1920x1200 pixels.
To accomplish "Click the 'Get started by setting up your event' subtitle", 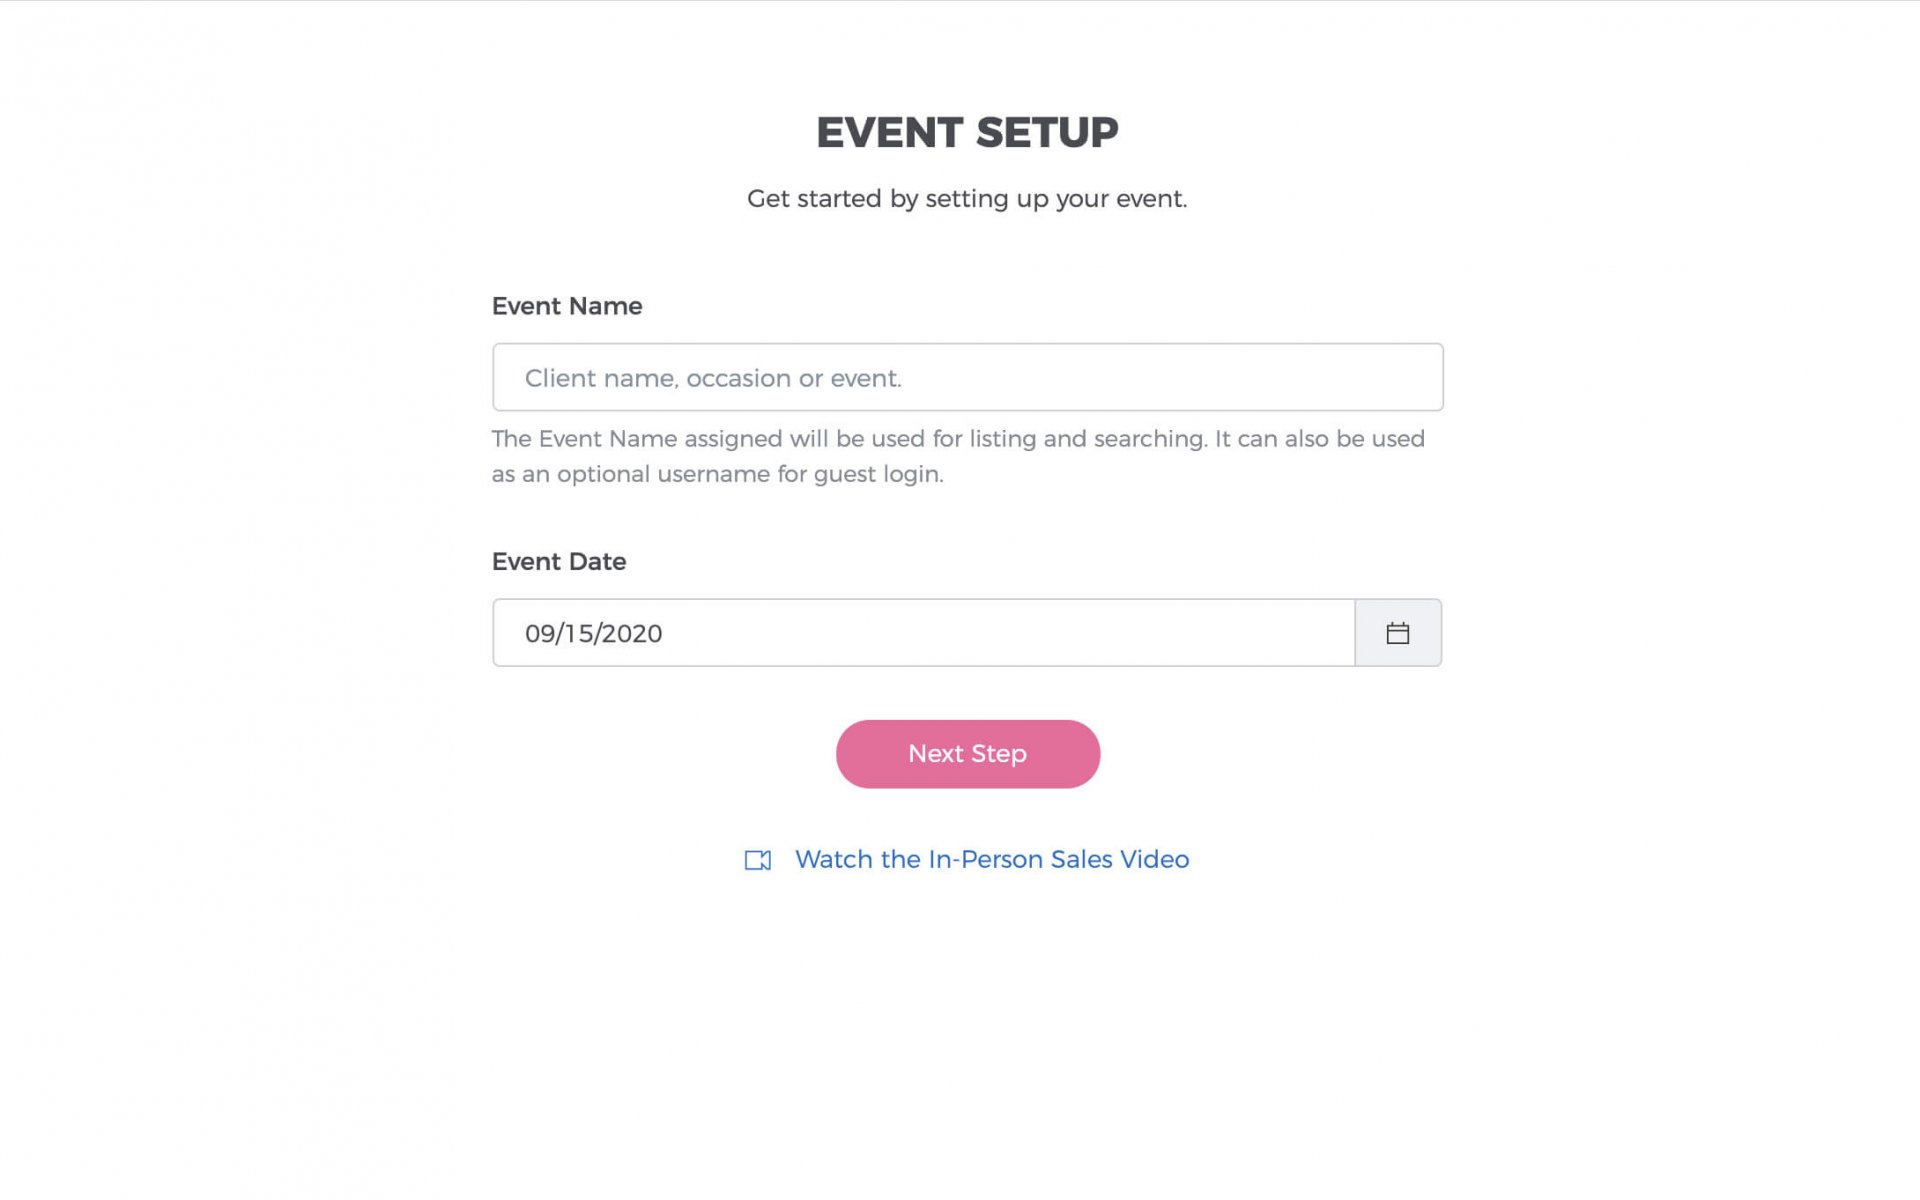I will [x=967, y=199].
